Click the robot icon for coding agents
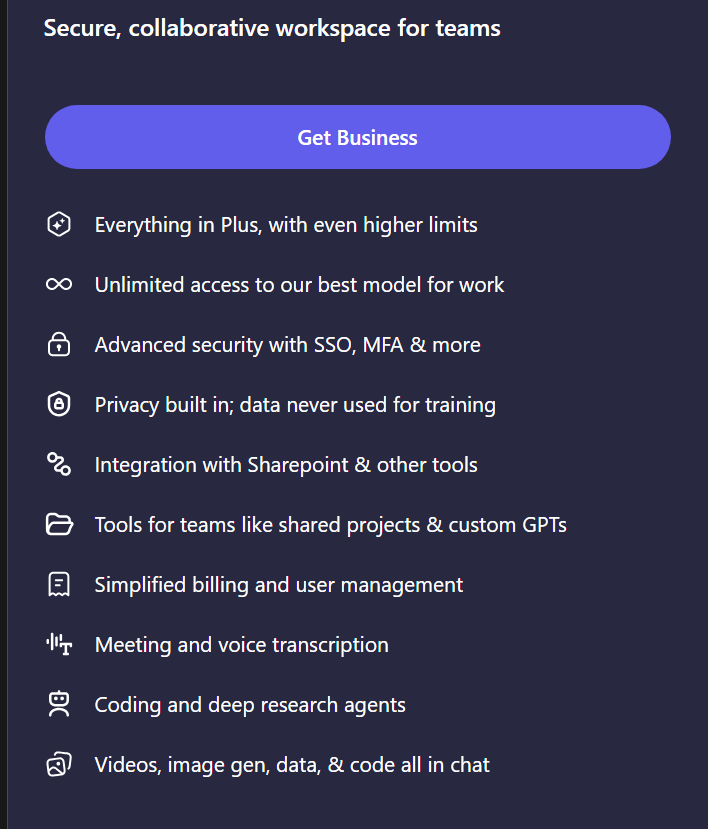The image size is (708, 829). tap(59, 705)
